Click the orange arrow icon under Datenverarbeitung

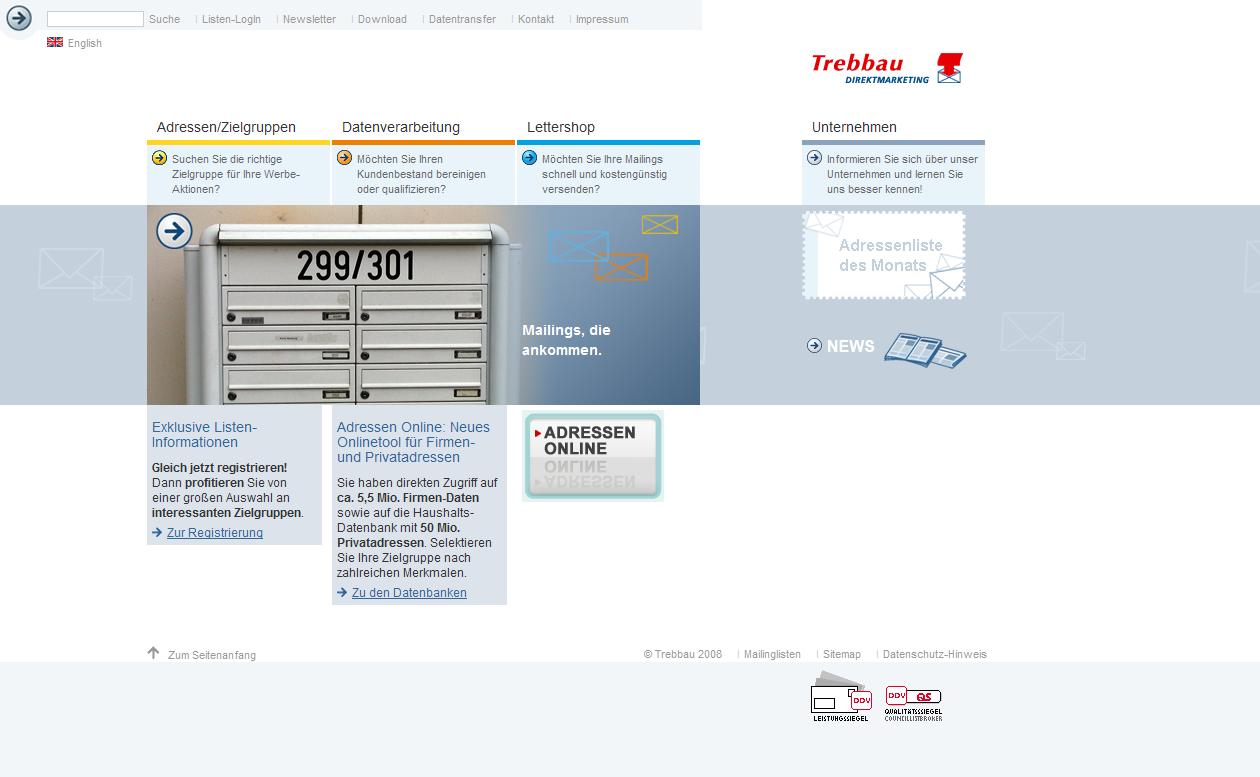(x=344, y=158)
